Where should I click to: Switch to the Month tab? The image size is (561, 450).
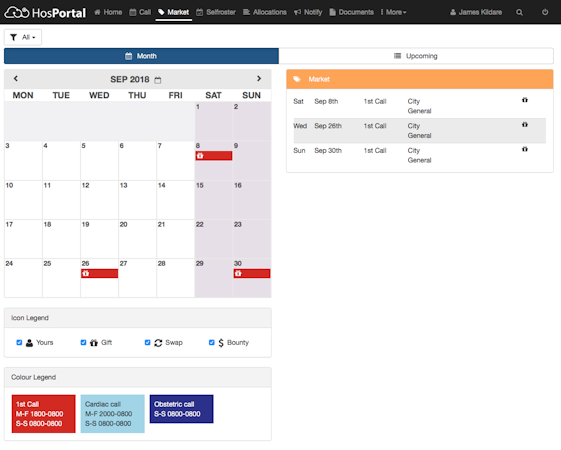click(x=141, y=56)
